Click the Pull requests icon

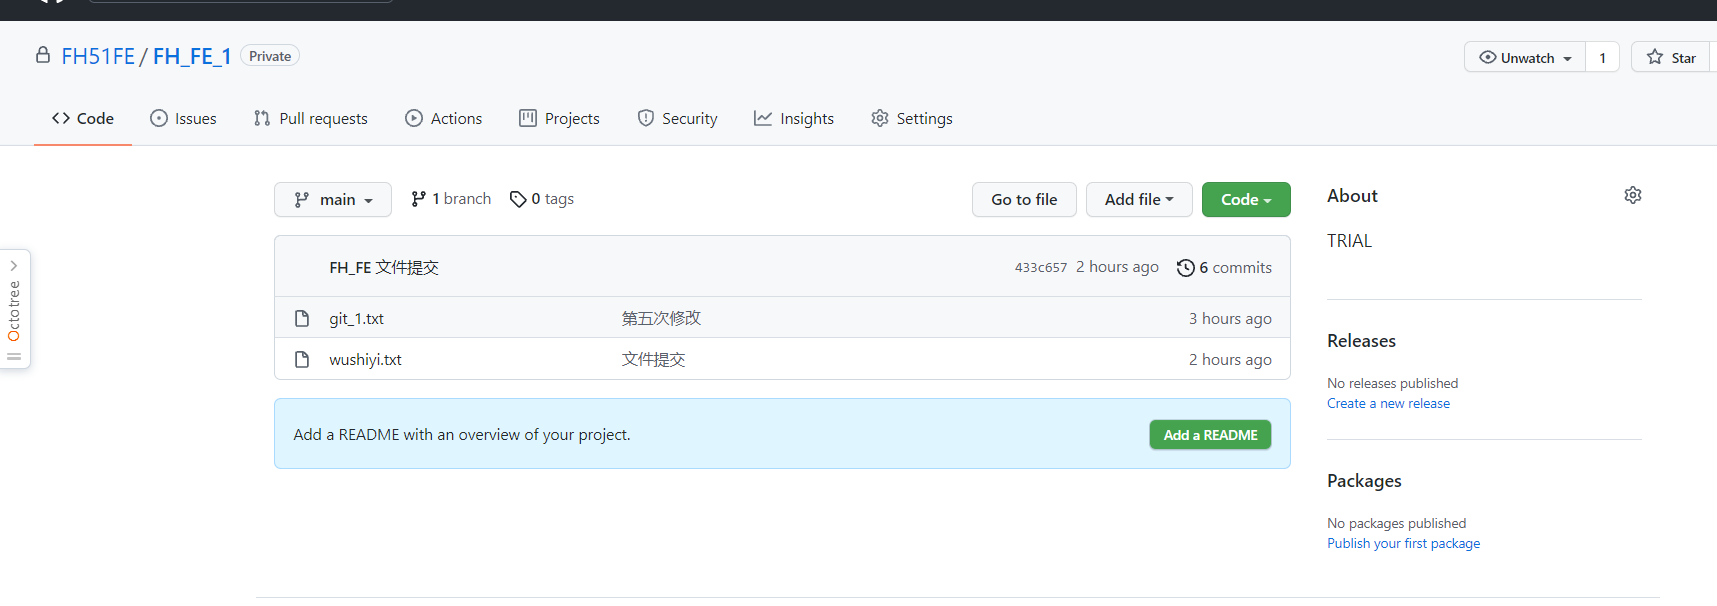coord(262,118)
